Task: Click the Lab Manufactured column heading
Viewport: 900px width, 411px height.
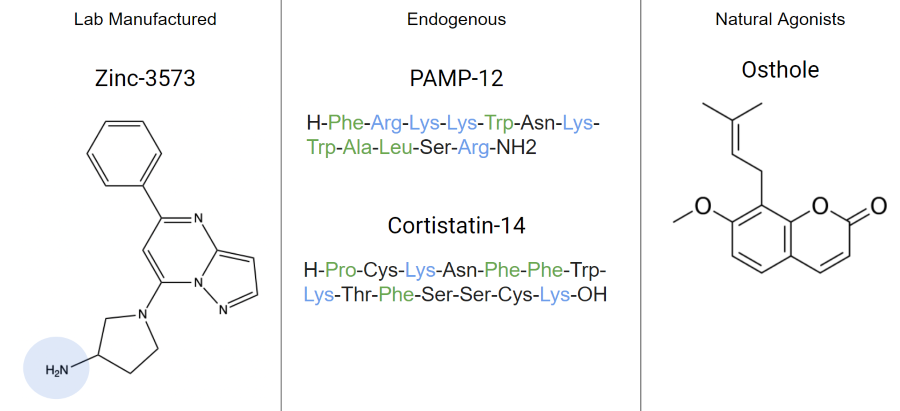Action: [x=145, y=19]
